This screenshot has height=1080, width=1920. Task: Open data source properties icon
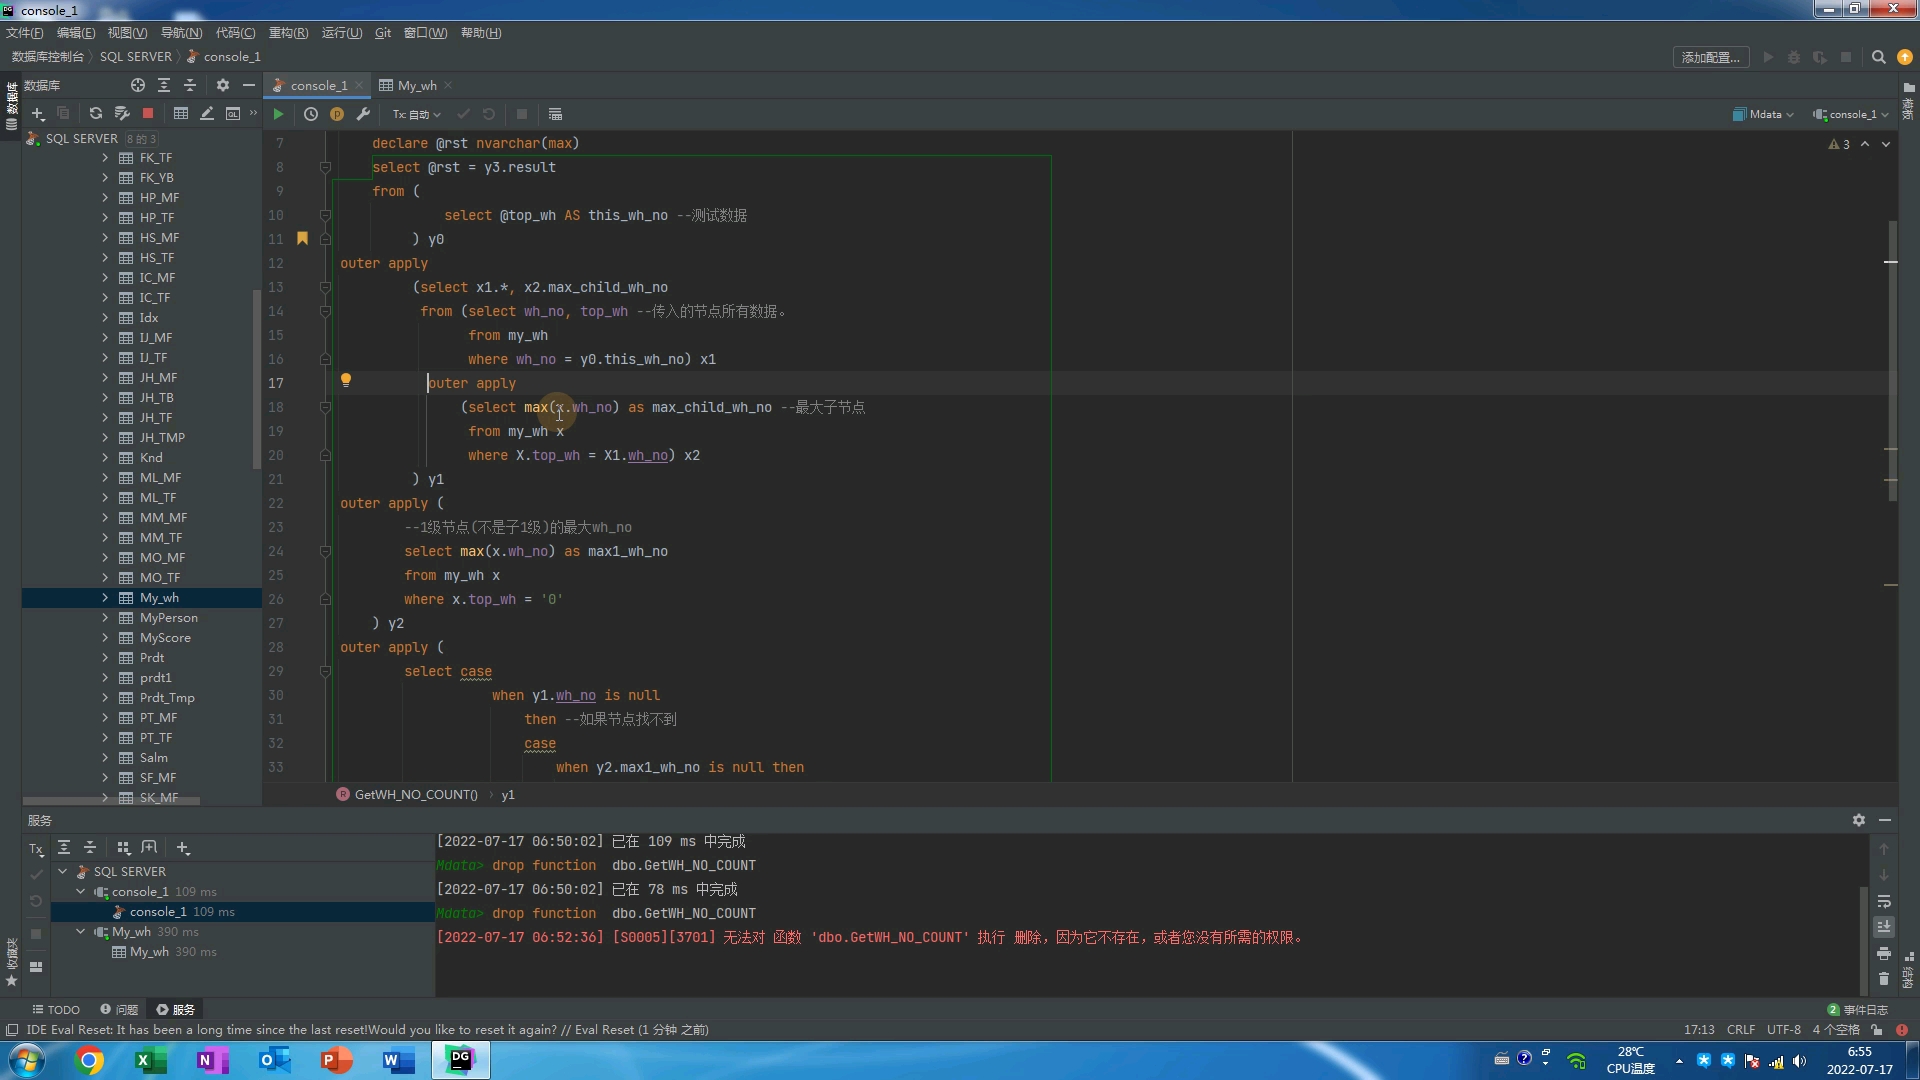tap(122, 114)
